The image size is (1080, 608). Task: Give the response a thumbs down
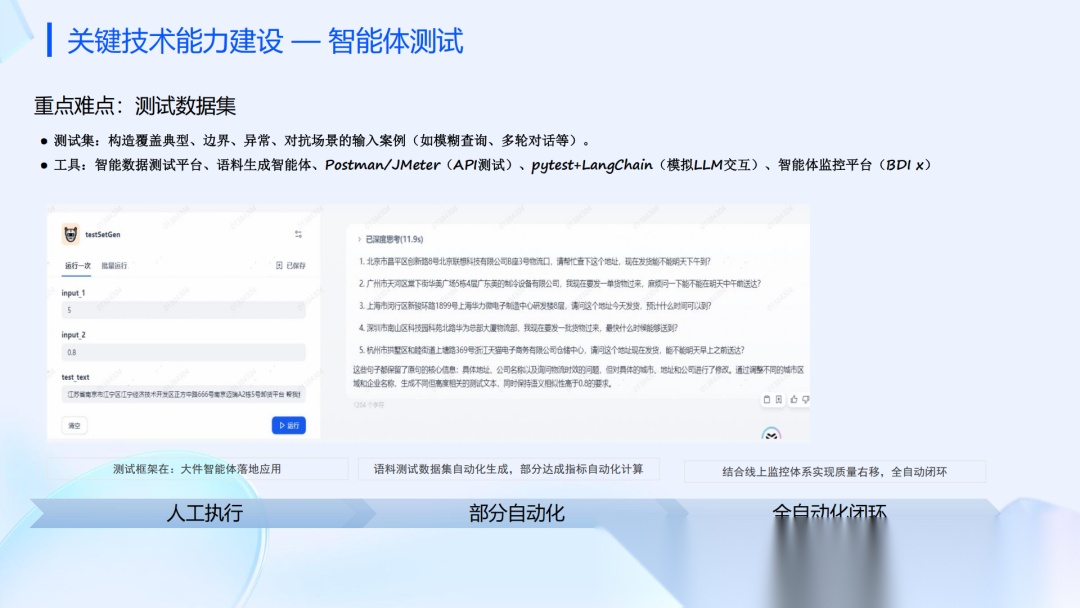click(x=805, y=399)
